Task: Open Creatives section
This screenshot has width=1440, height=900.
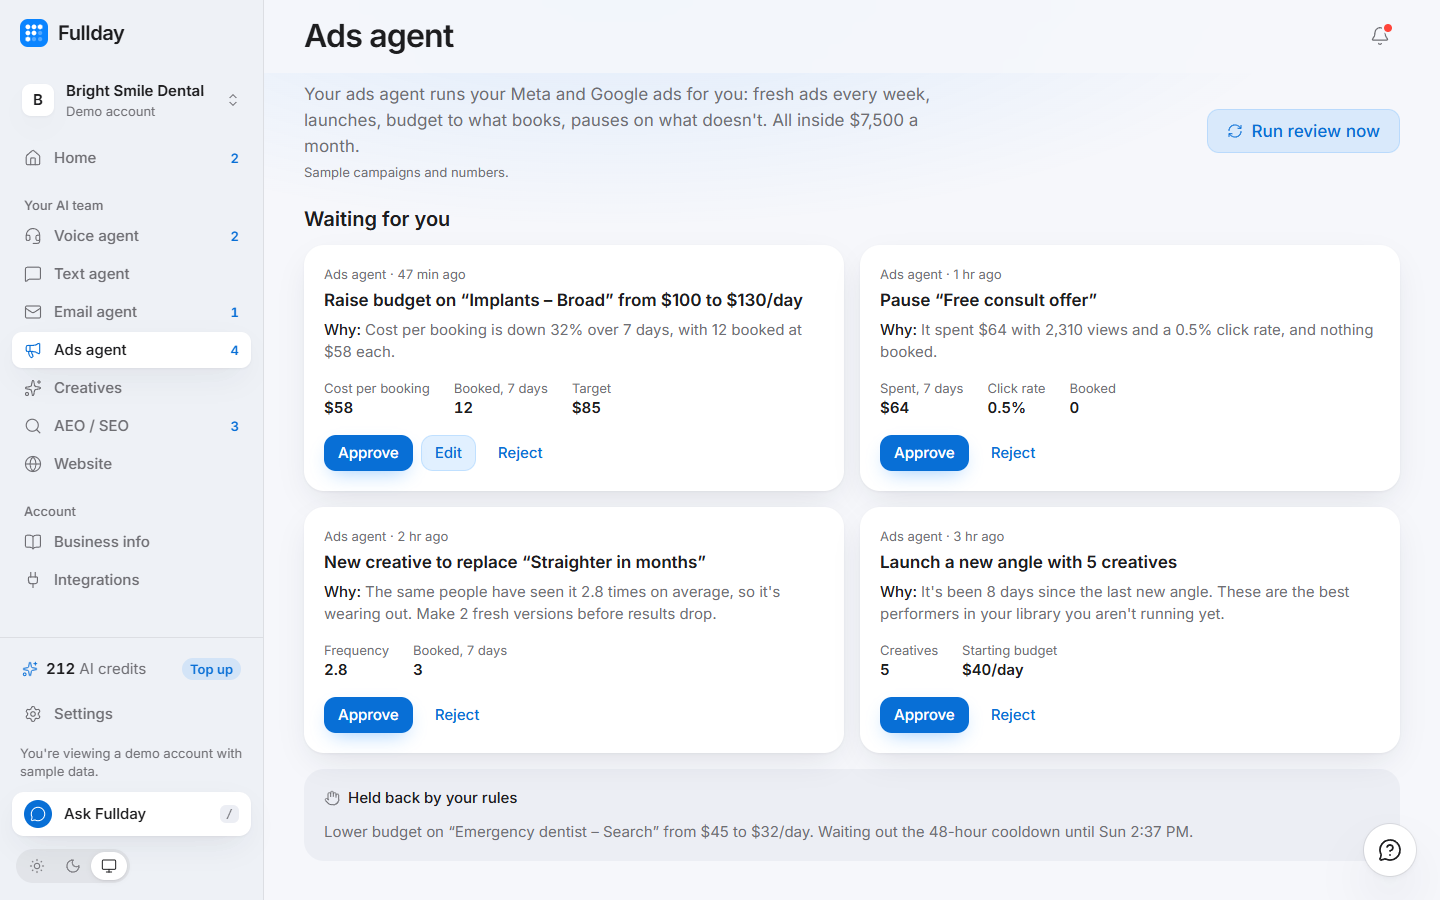Action: 132,388
